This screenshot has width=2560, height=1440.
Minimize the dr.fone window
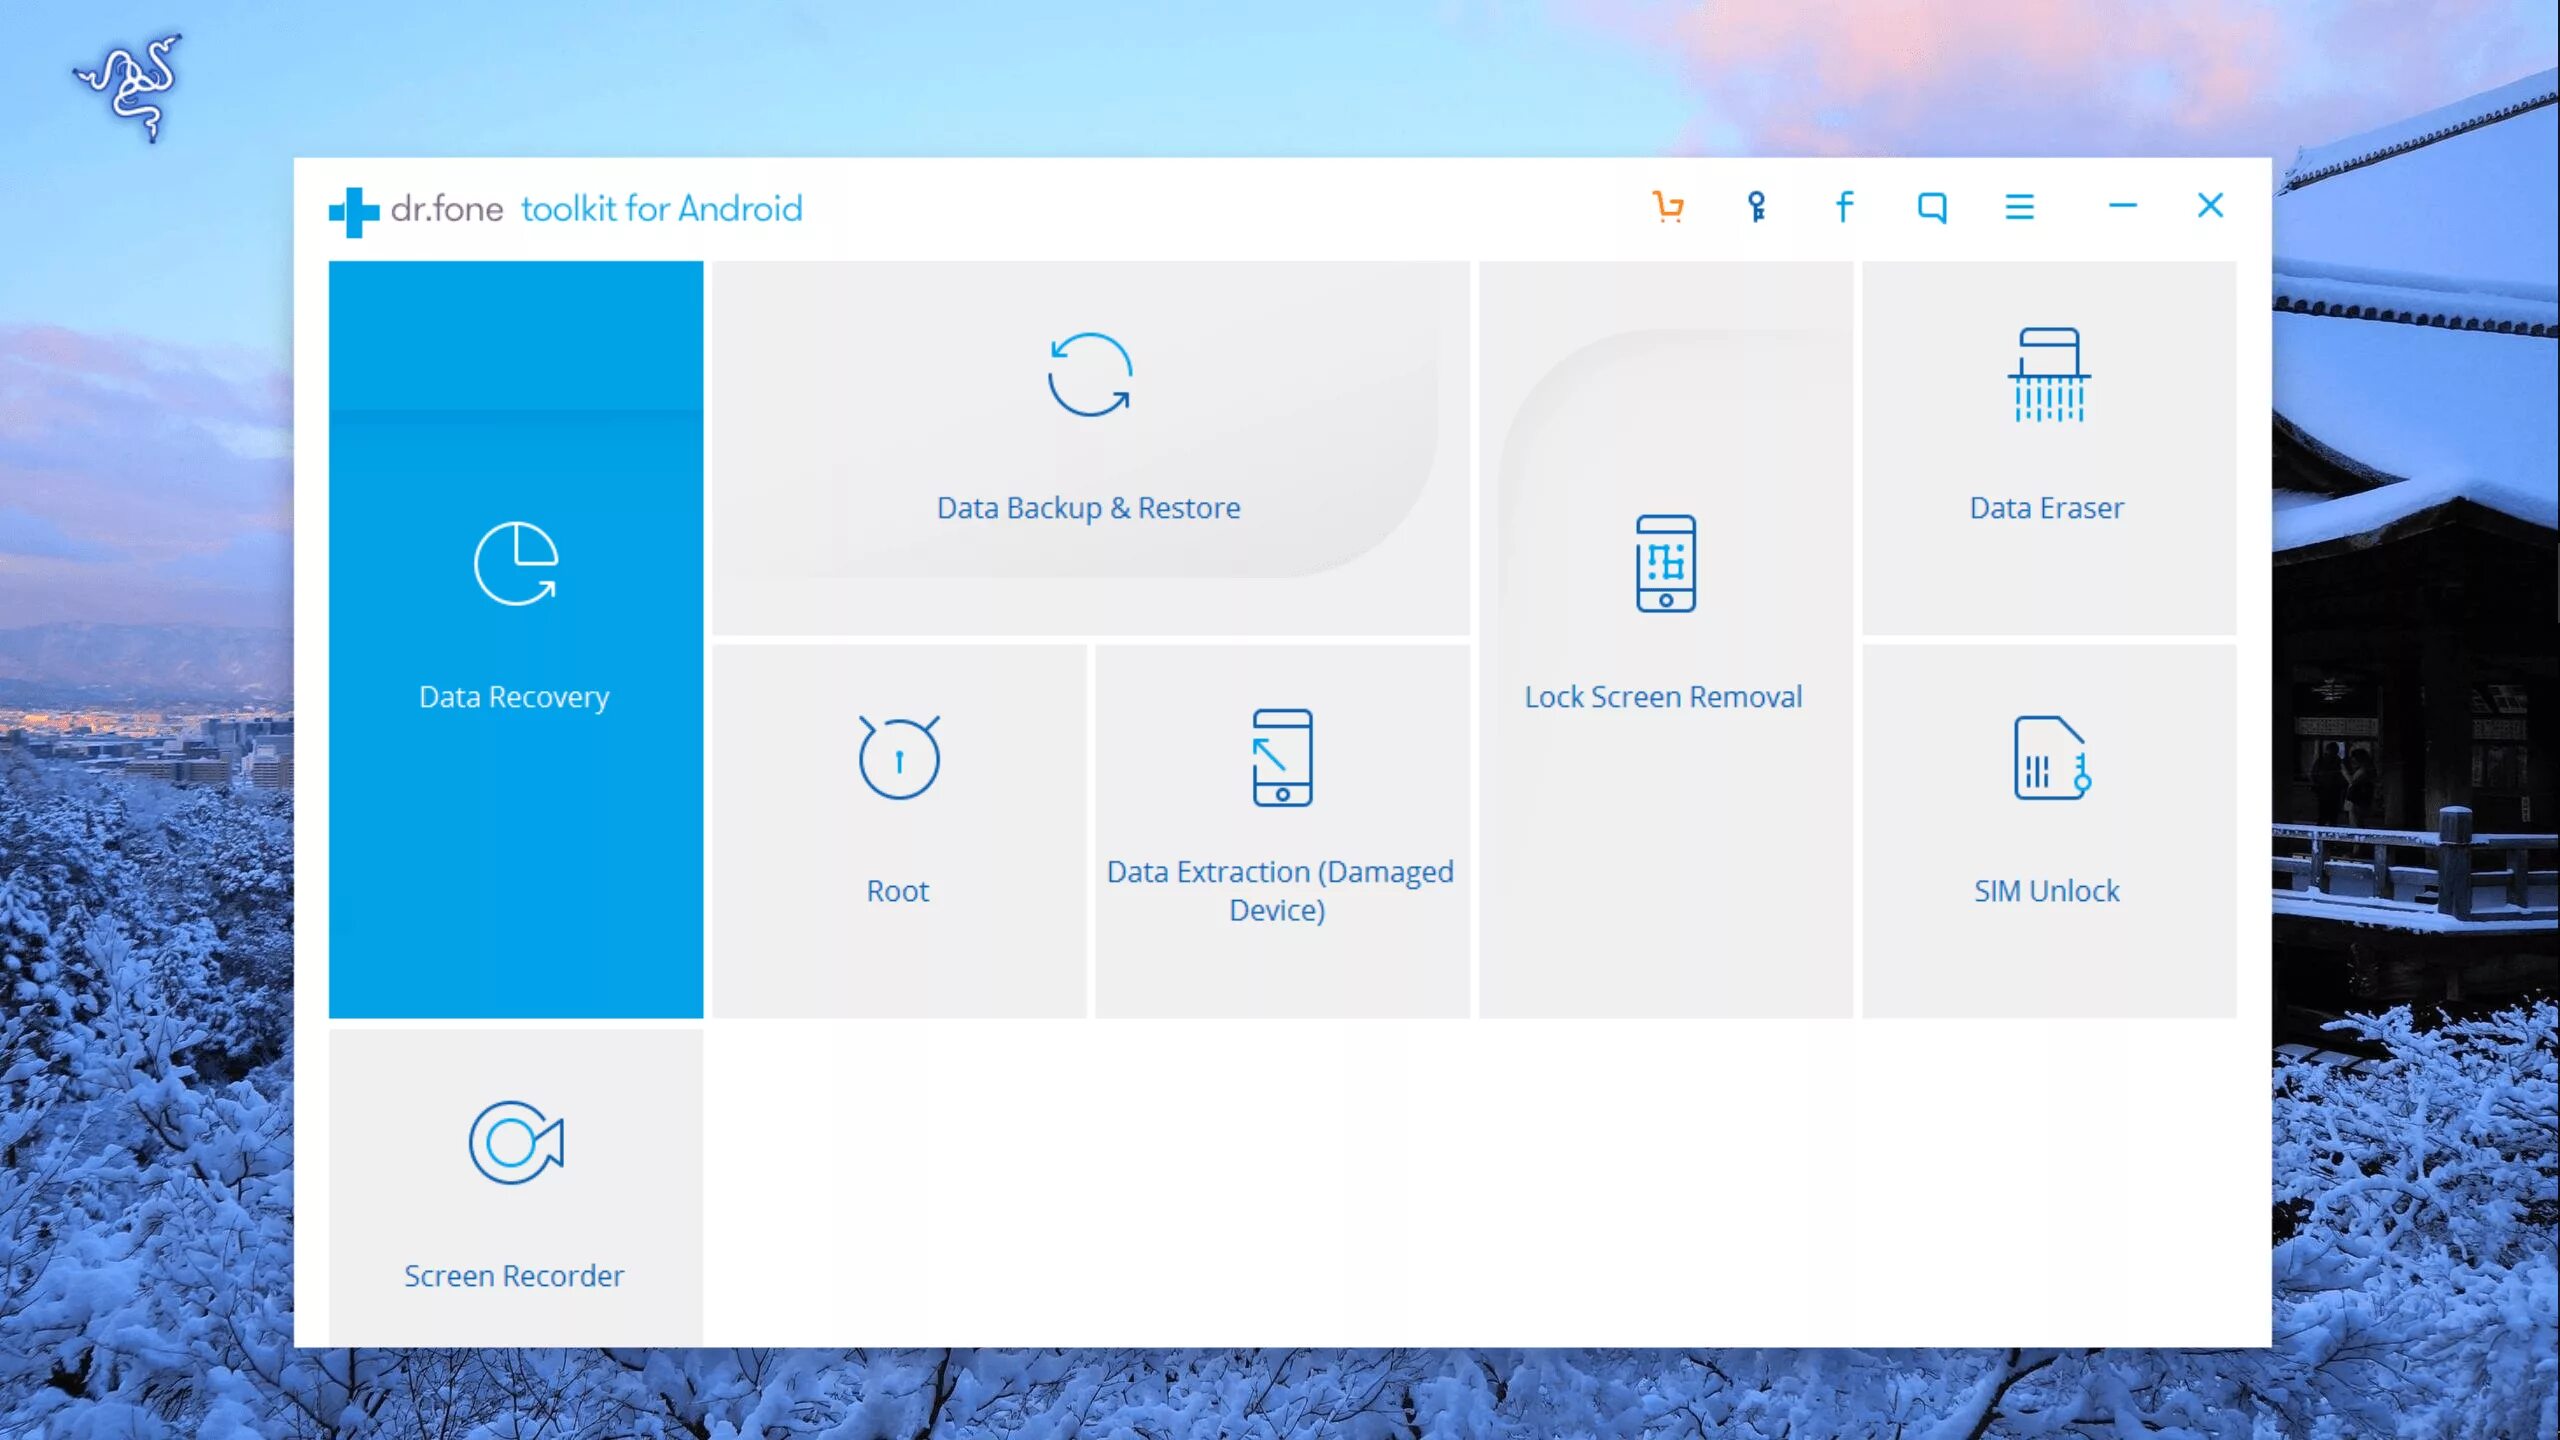click(2122, 206)
